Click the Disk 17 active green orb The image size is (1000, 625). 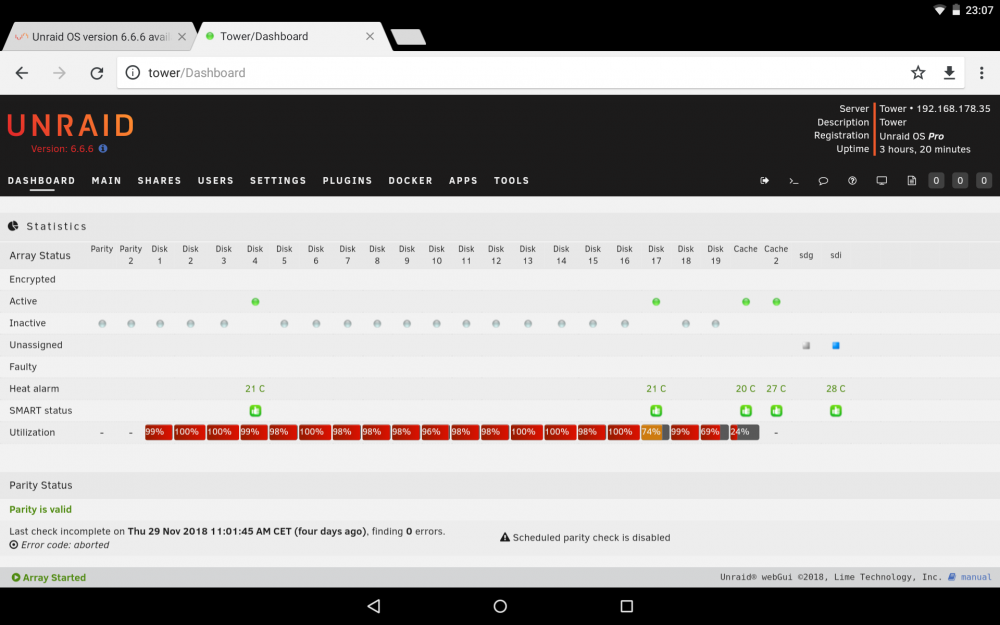point(656,302)
